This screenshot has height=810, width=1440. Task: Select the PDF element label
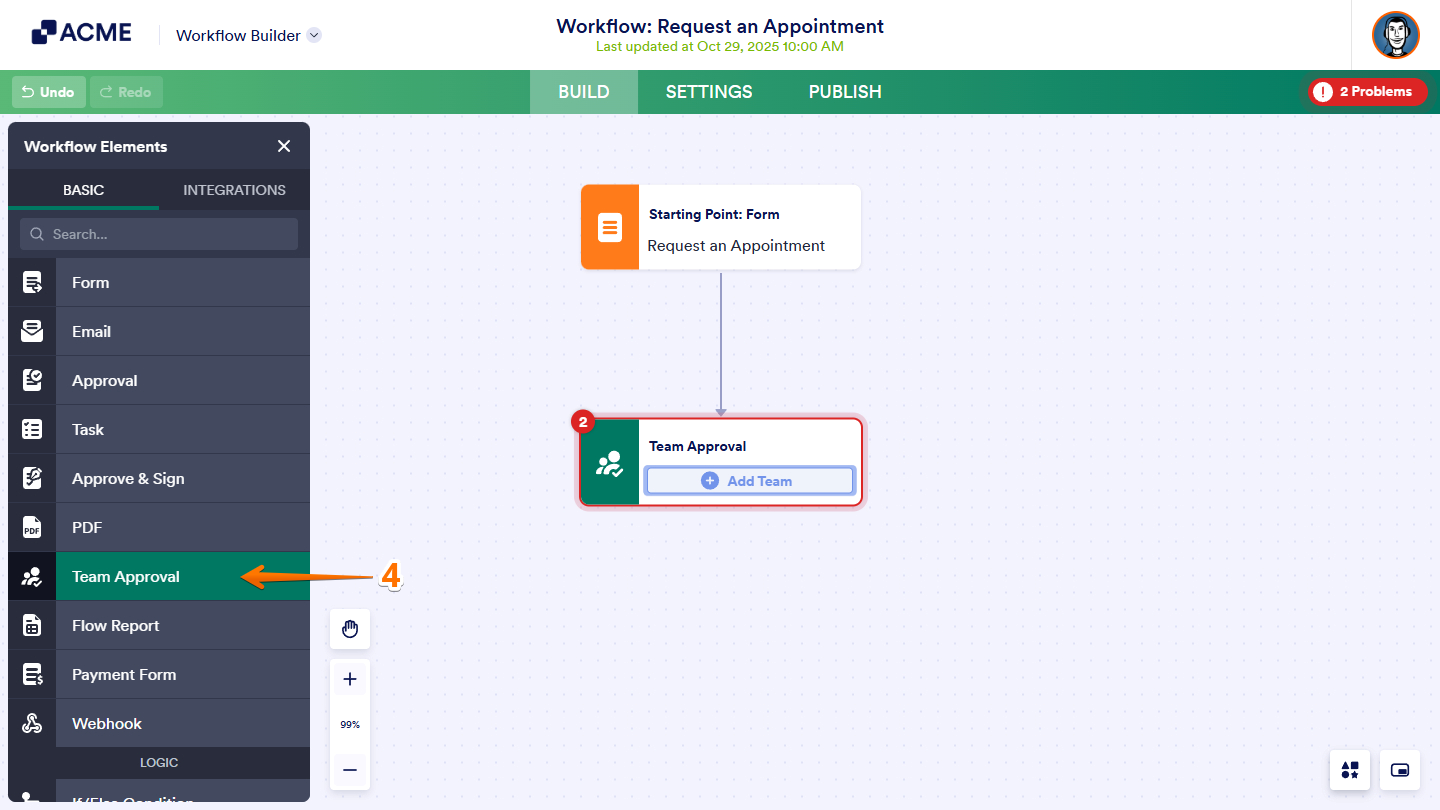87,528
